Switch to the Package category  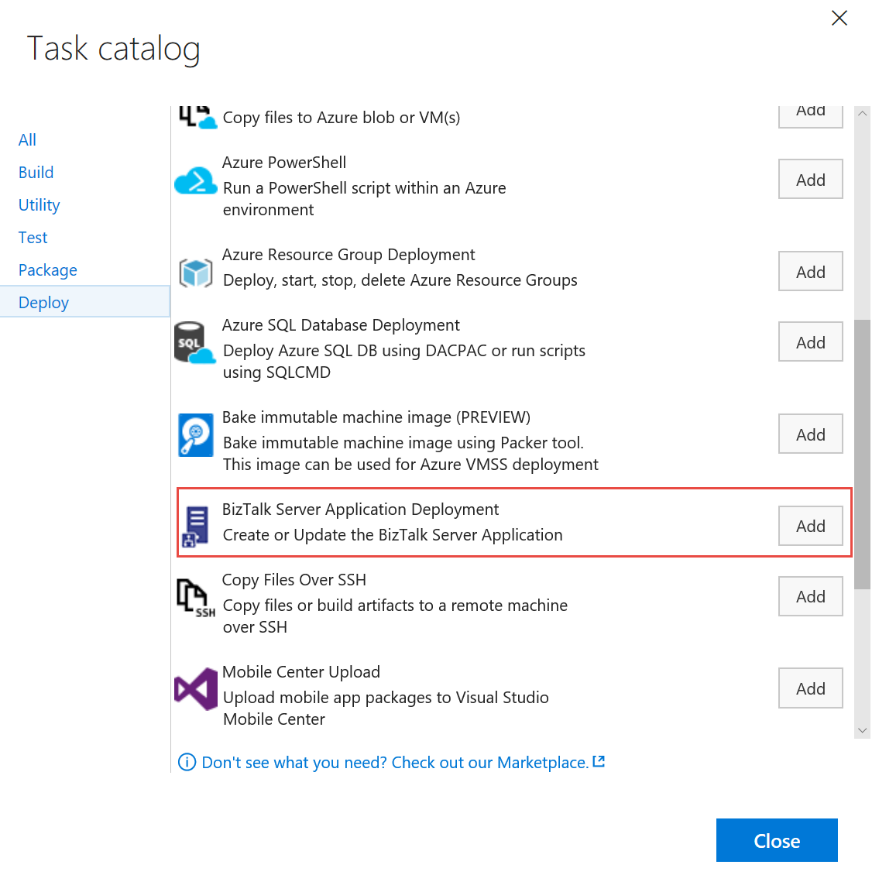[x=48, y=269]
